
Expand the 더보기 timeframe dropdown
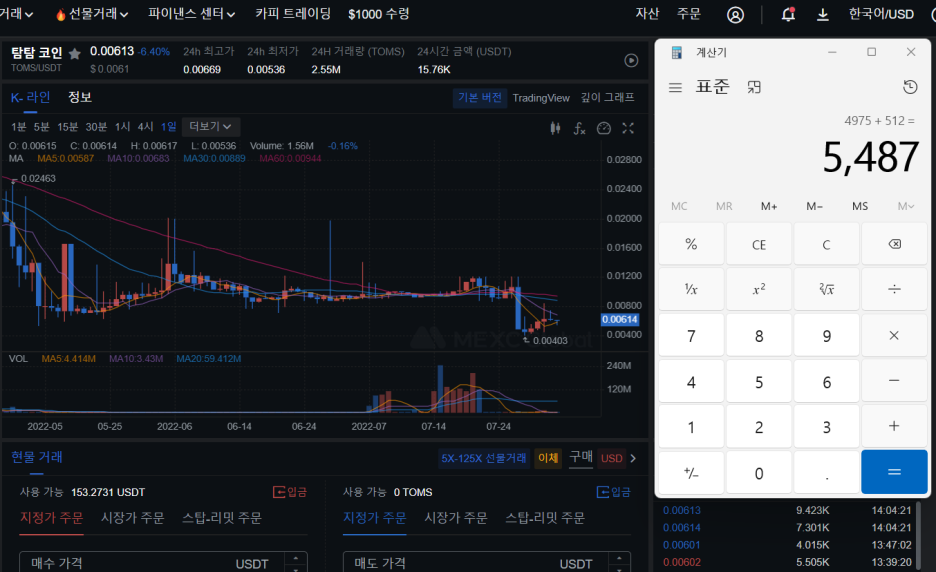pyautogui.click(x=211, y=127)
